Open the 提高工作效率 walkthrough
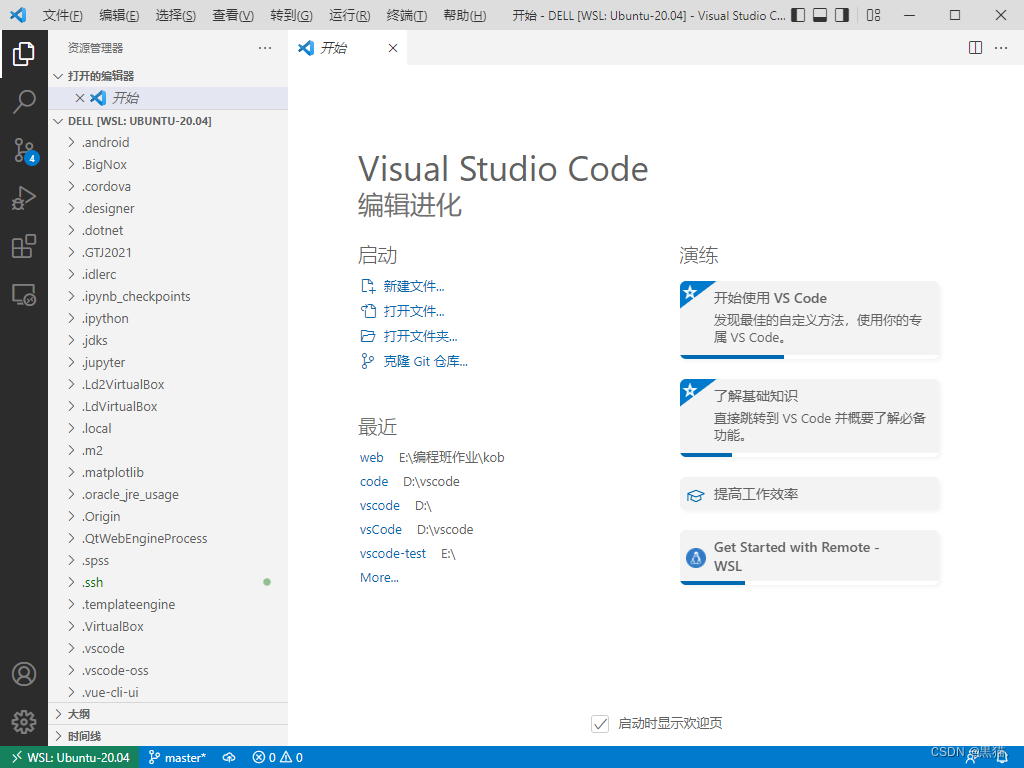The image size is (1024, 768). click(x=809, y=494)
